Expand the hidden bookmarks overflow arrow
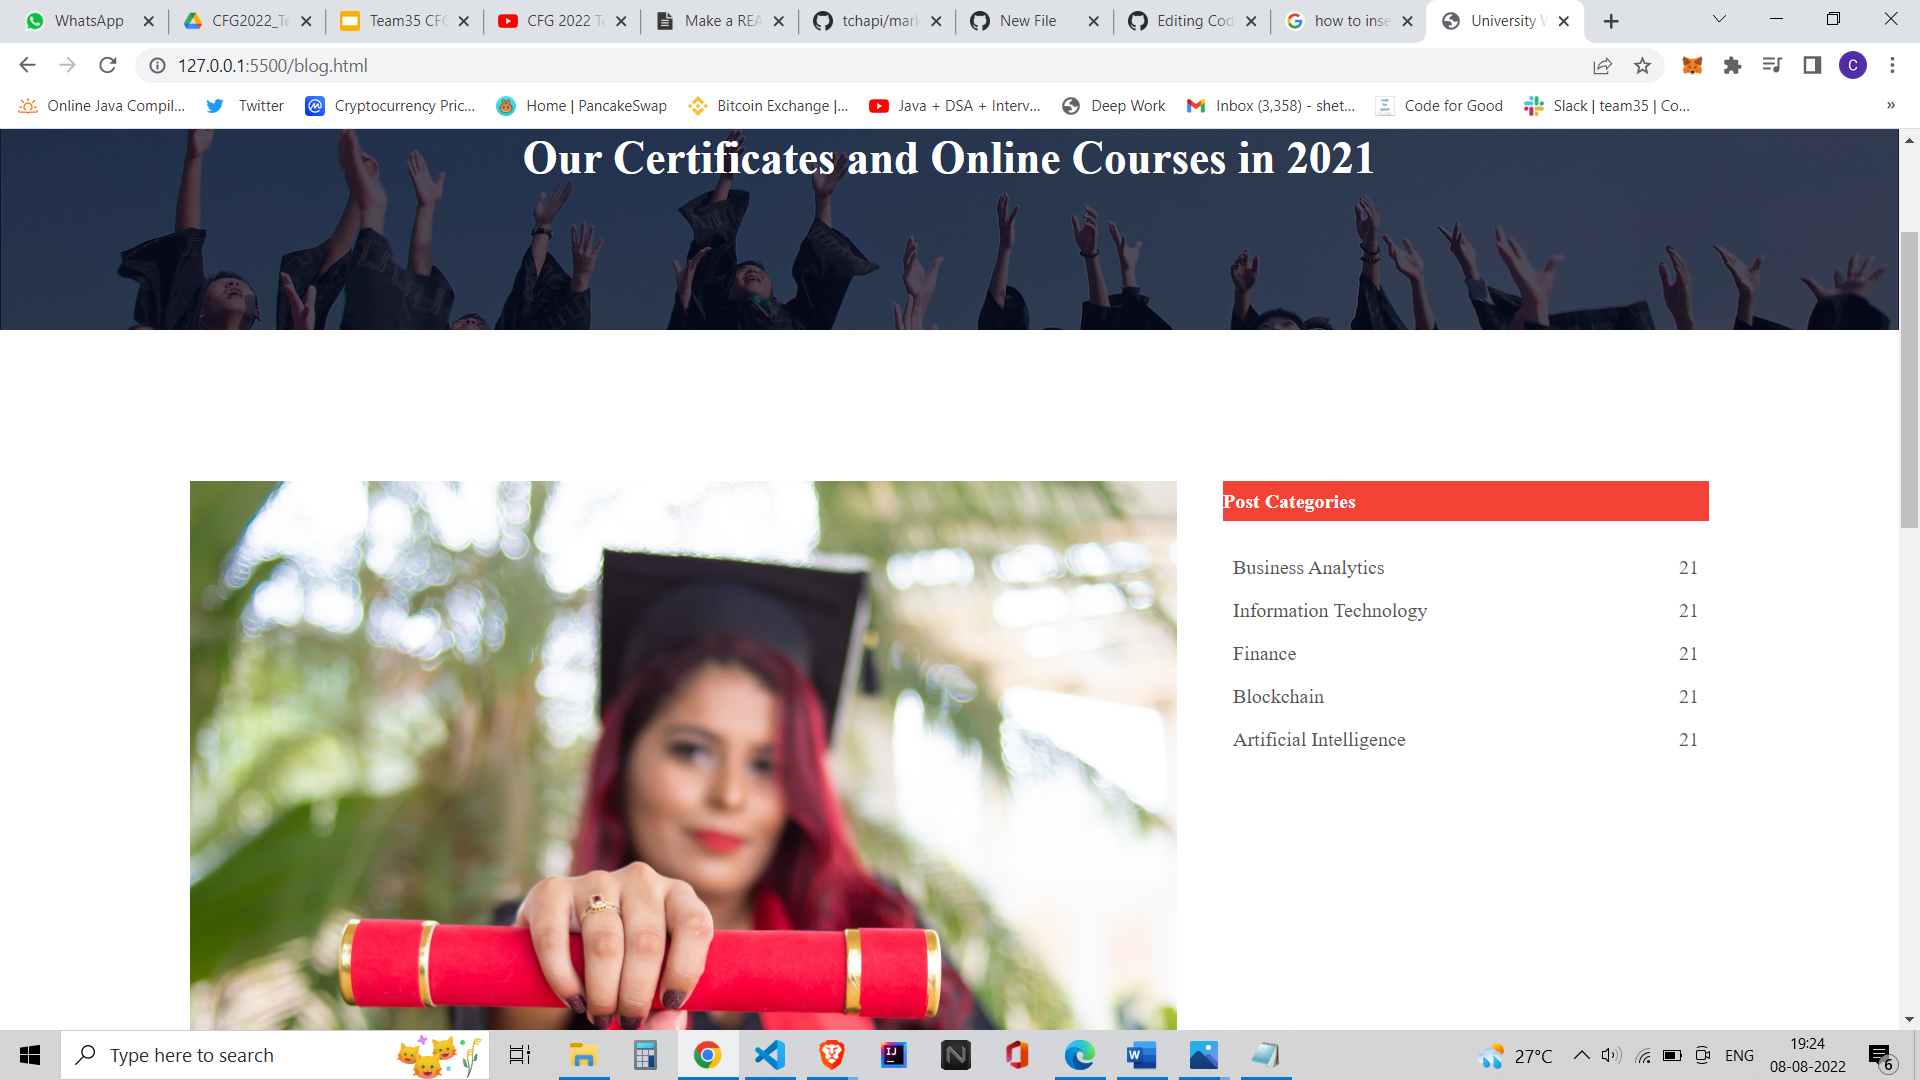The width and height of the screenshot is (1920, 1080). pyautogui.click(x=1889, y=105)
